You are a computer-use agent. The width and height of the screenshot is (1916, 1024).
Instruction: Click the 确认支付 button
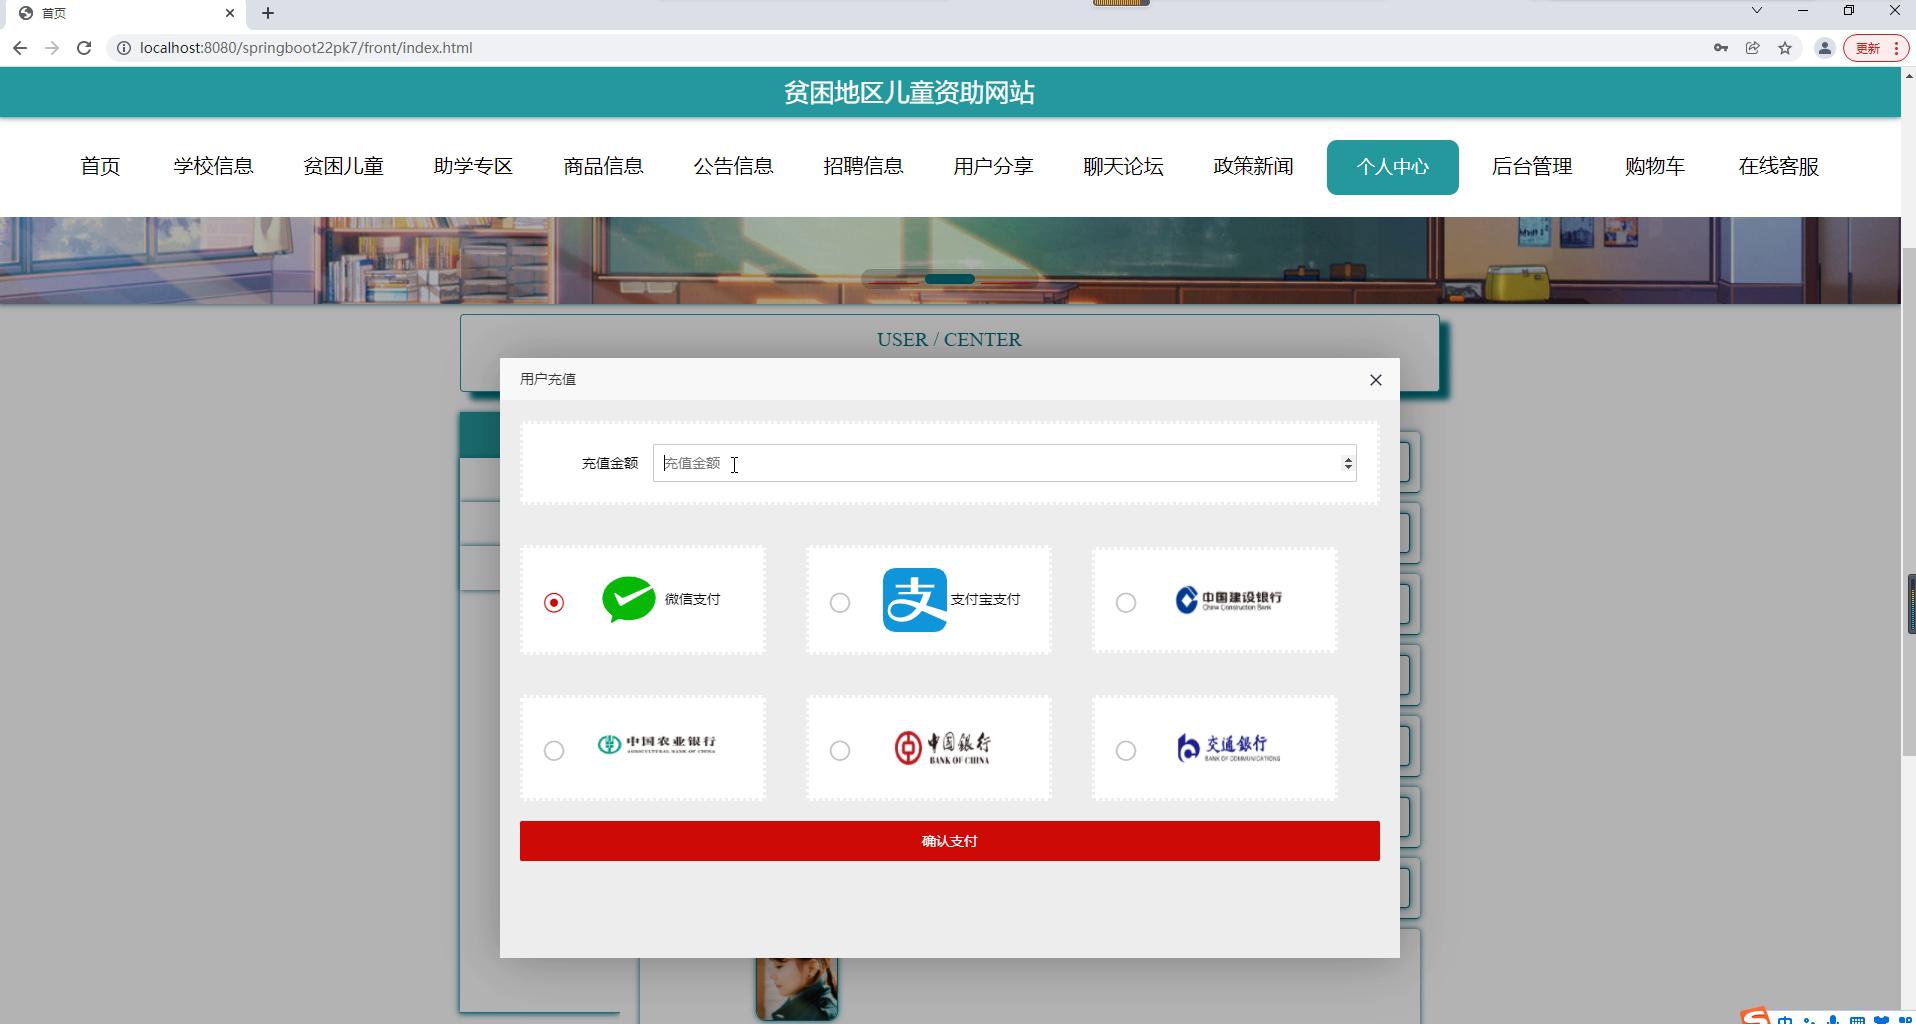click(949, 841)
